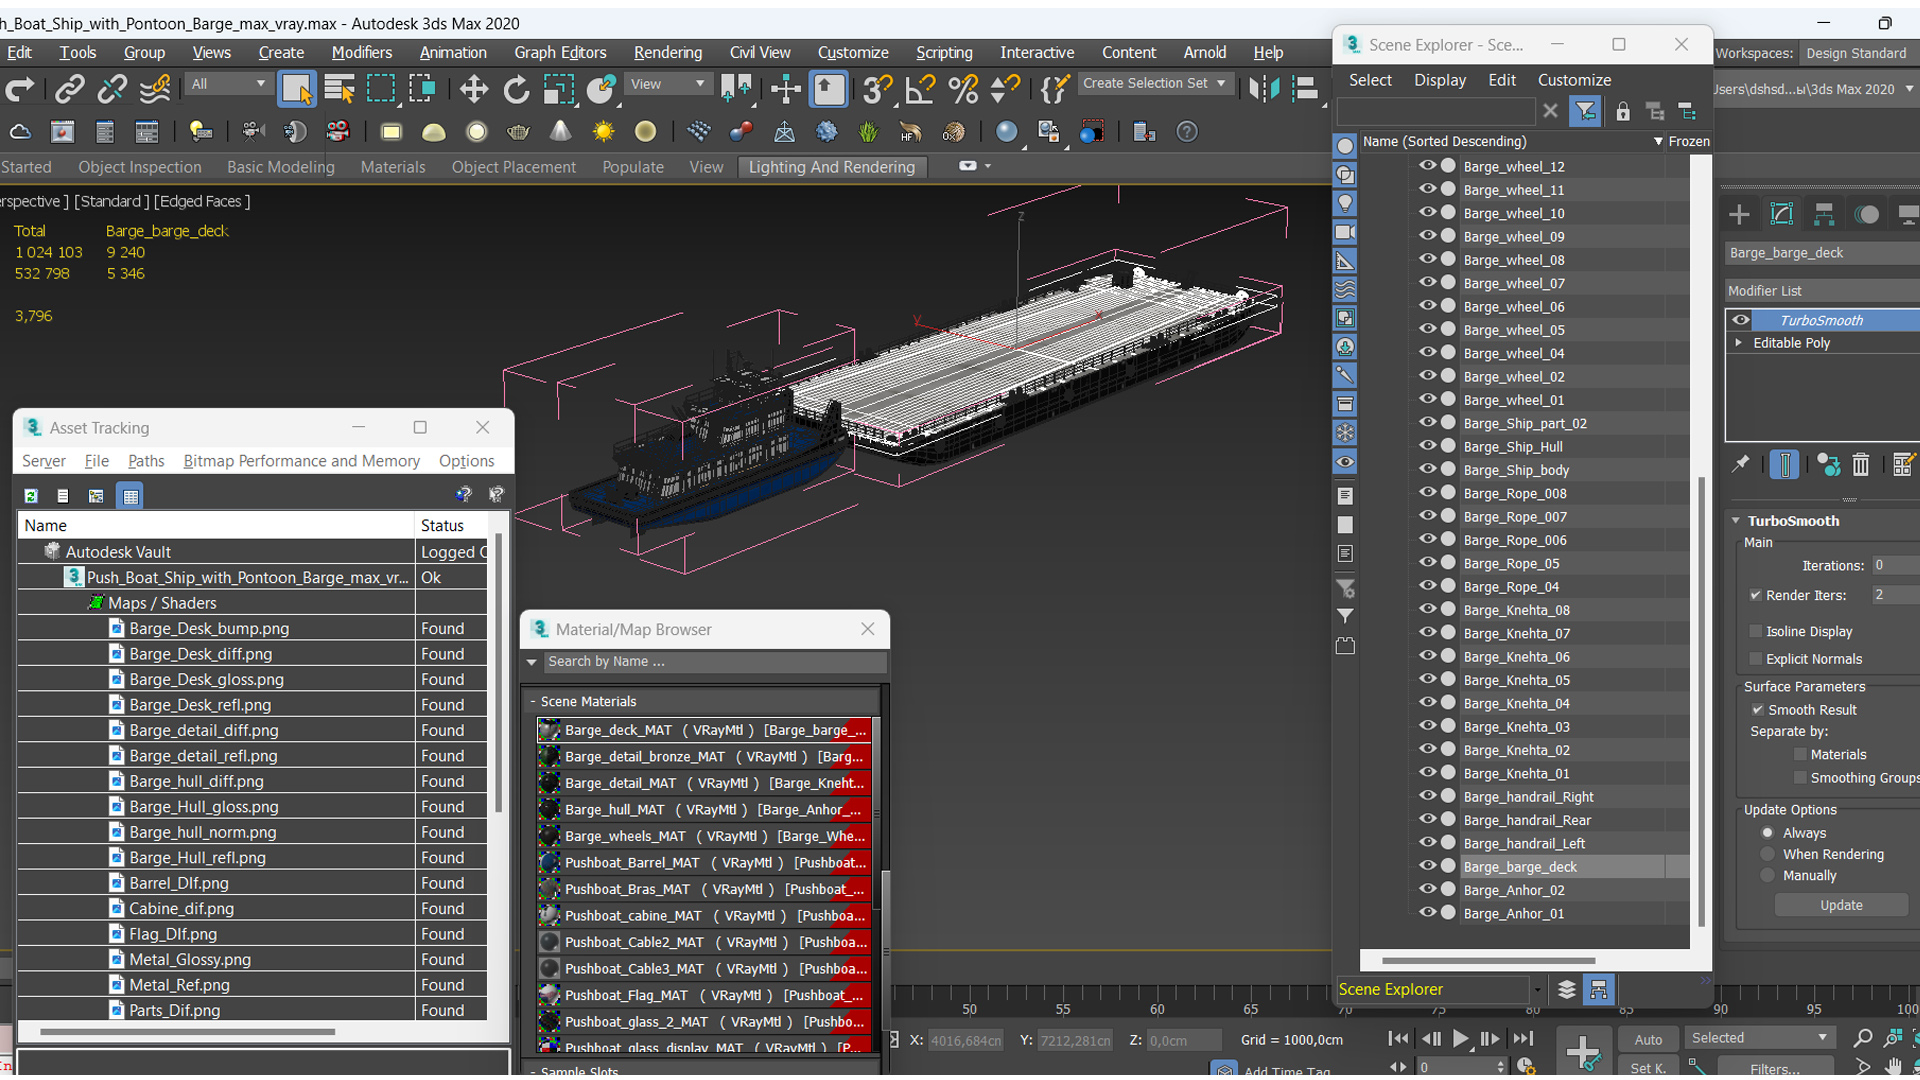
Task: Choose the Select and Scale tool
Action: click(558, 89)
